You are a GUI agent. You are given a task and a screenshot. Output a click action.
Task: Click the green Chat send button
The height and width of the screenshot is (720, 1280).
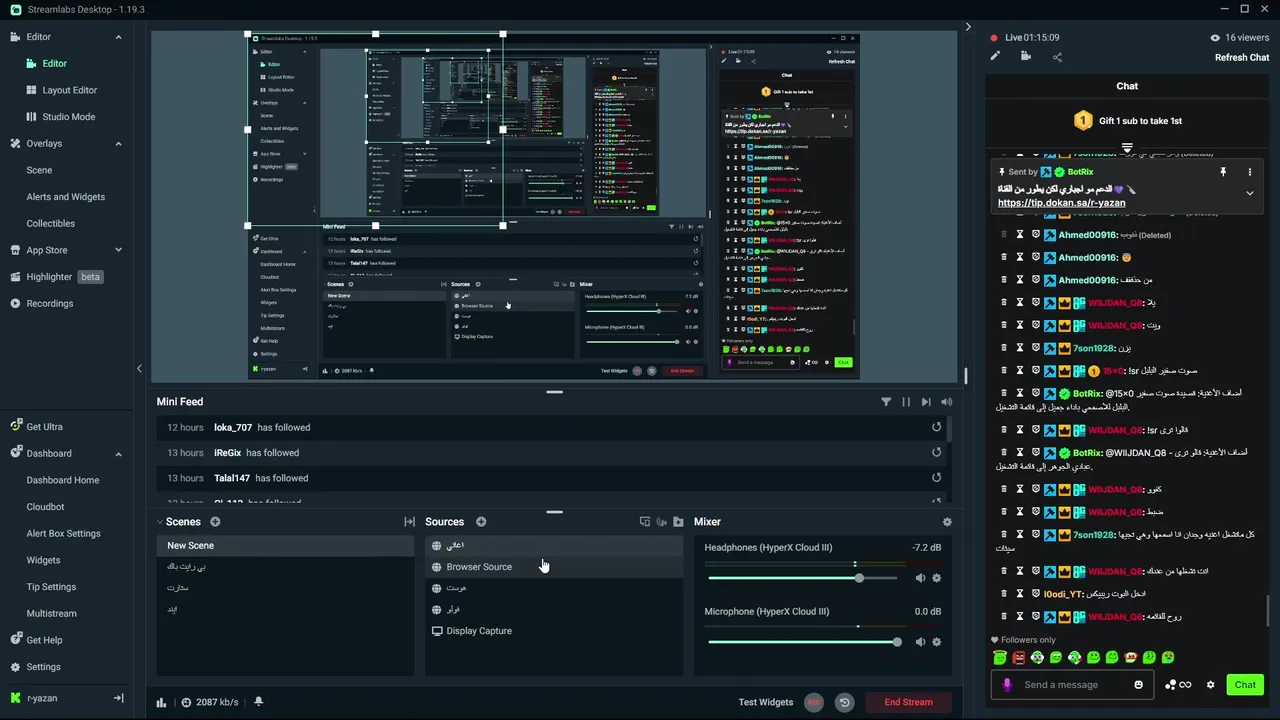click(x=1245, y=685)
